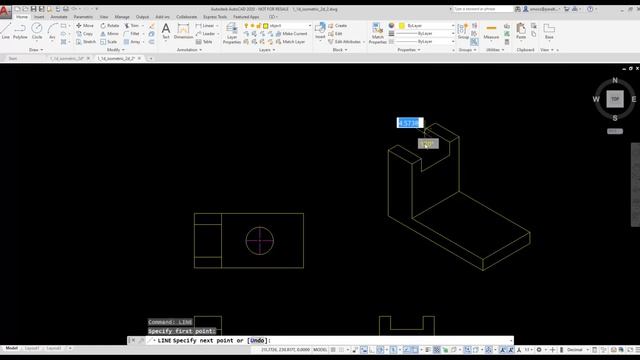Click the Layout1 tab
Viewport: 640px width, 360px height.
coord(32,348)
